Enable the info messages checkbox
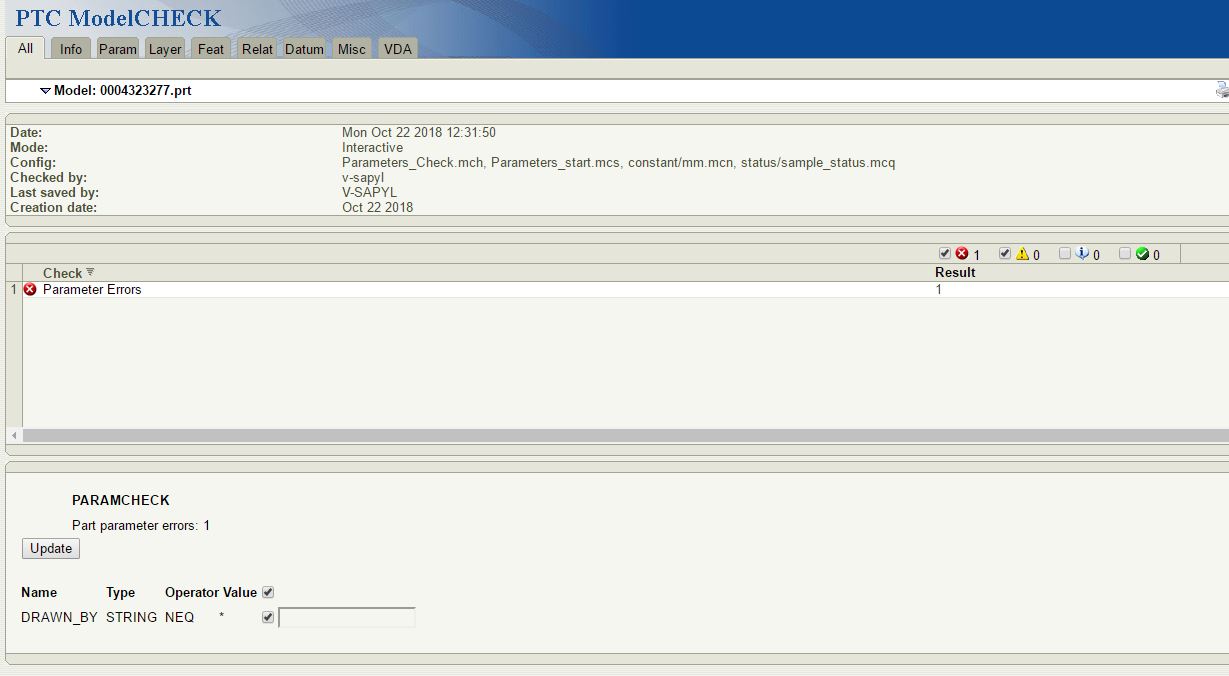Image resolution: width=1229 pixels, height=676 pixels. (x=1064, y=253)
